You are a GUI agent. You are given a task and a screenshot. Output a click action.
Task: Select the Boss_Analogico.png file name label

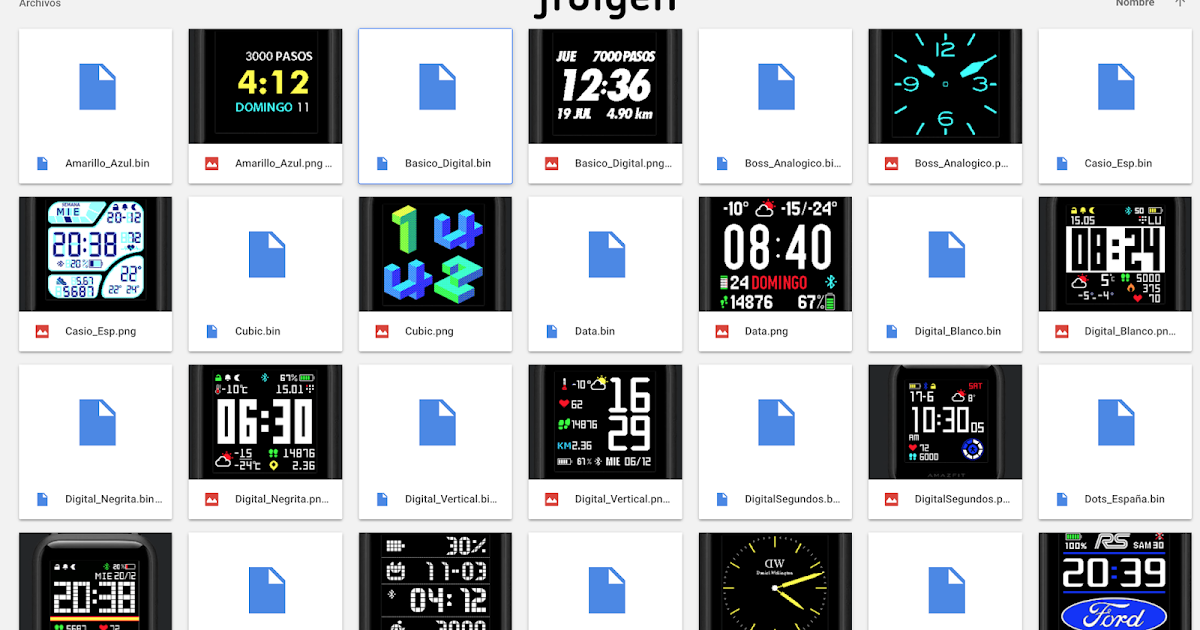coord(963,163)
